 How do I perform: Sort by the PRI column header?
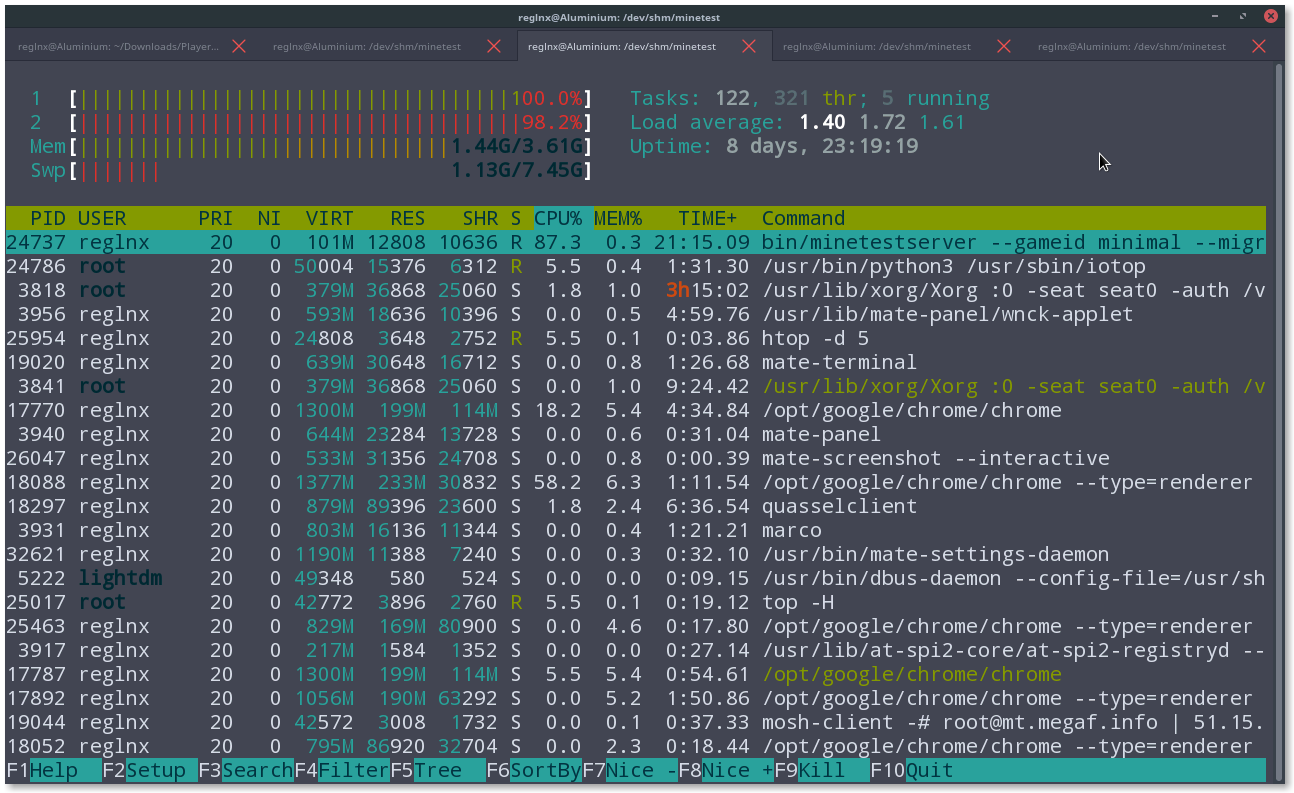[215, 218]
